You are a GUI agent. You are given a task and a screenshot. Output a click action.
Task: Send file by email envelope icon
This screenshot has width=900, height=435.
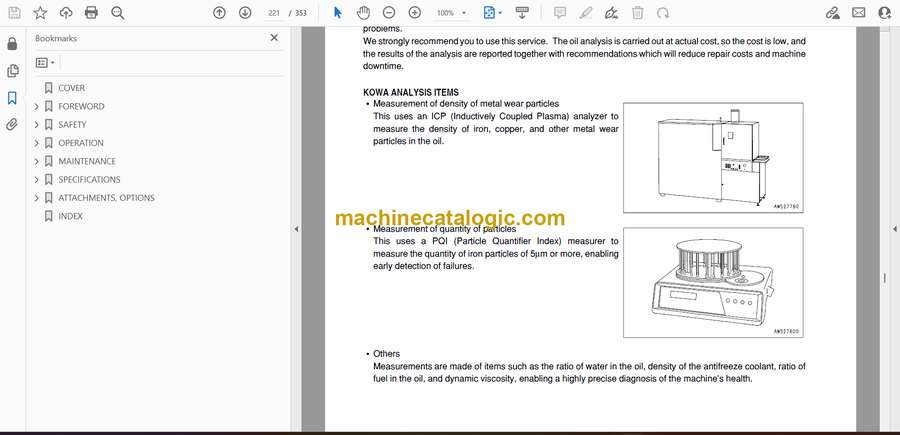859,13
